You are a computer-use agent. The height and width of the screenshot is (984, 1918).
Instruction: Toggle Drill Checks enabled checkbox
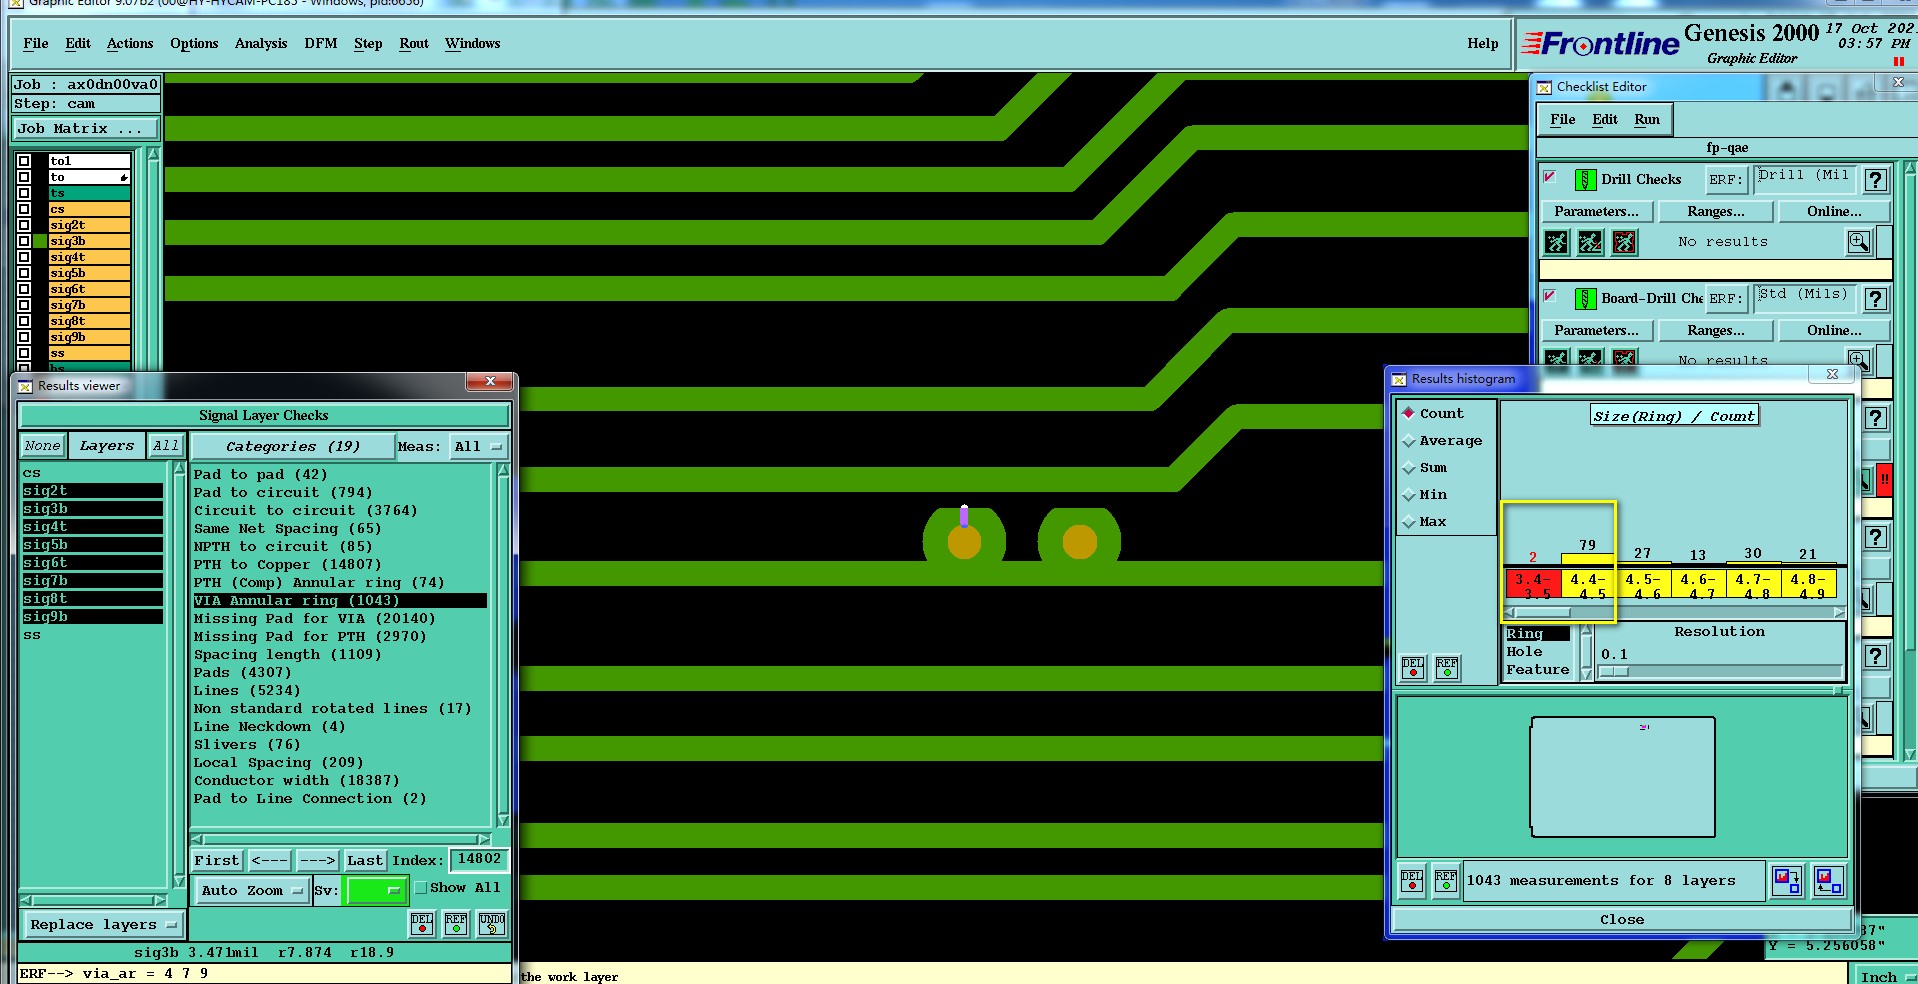pyautogui.click(x=1550, y=177)
